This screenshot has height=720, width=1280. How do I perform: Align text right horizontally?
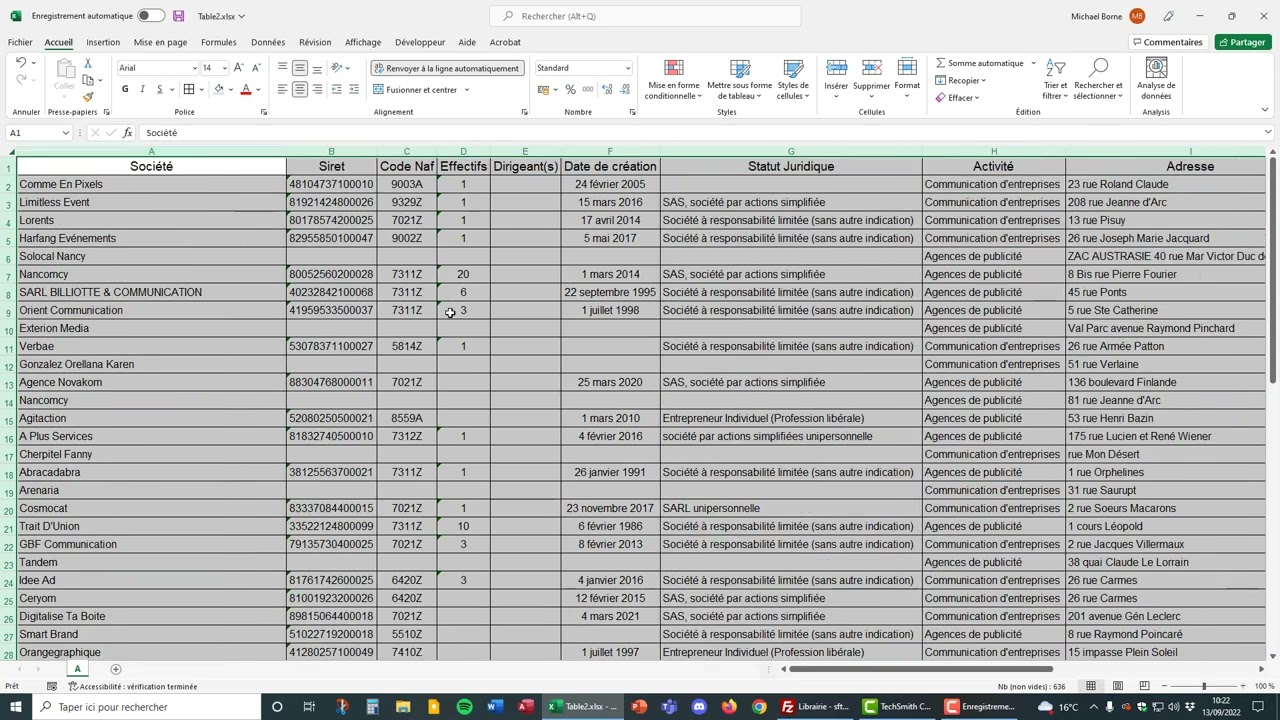(x=317, y=89)
